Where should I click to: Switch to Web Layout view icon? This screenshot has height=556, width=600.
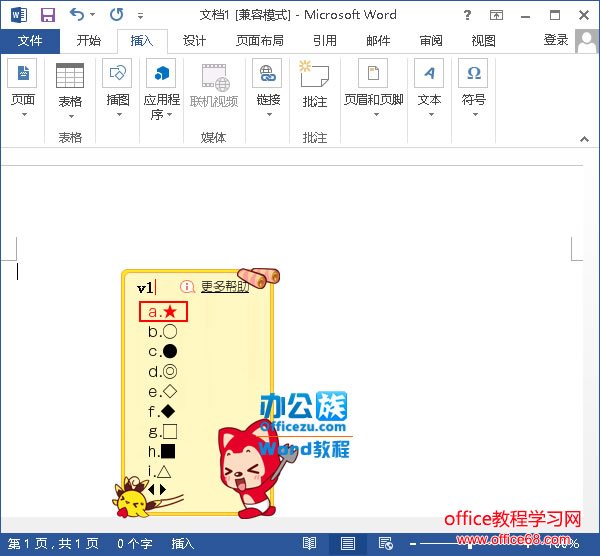pyautogui.click(x=385, y=543)
